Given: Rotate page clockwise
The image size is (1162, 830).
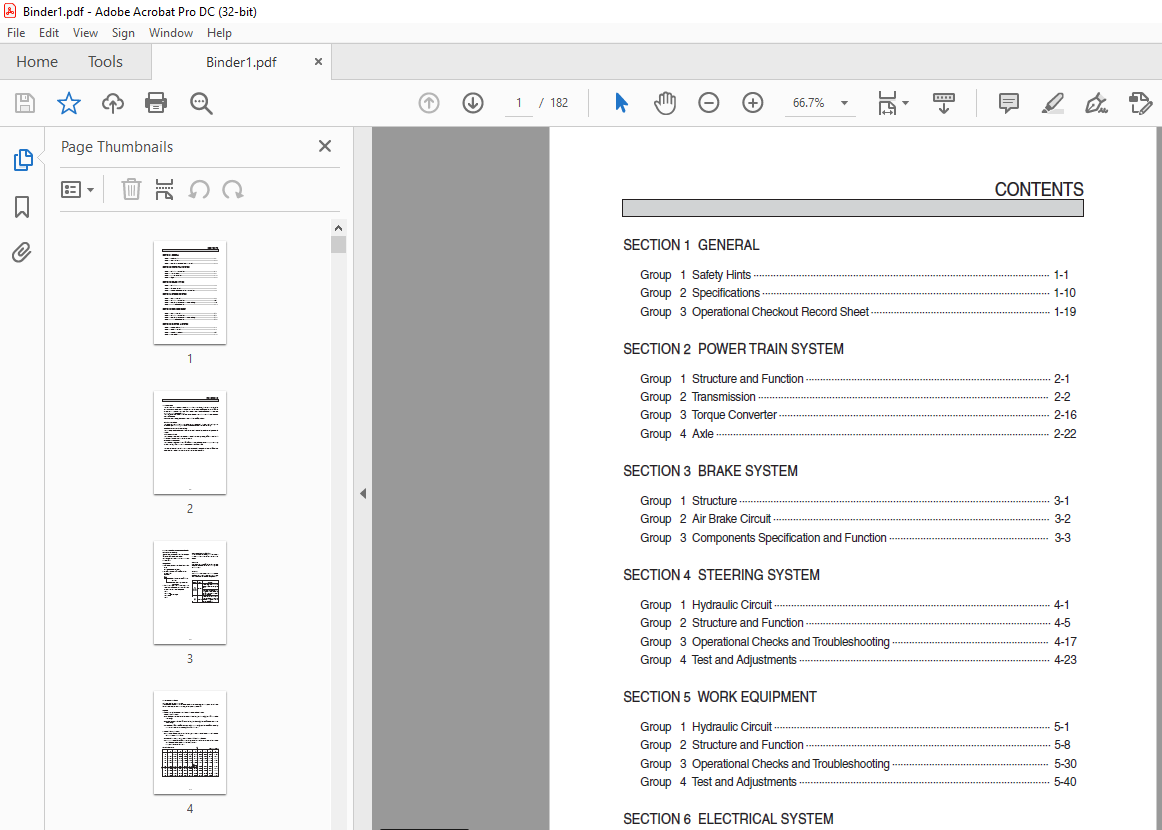Looking at the screenshot, I should click(233, 190).
